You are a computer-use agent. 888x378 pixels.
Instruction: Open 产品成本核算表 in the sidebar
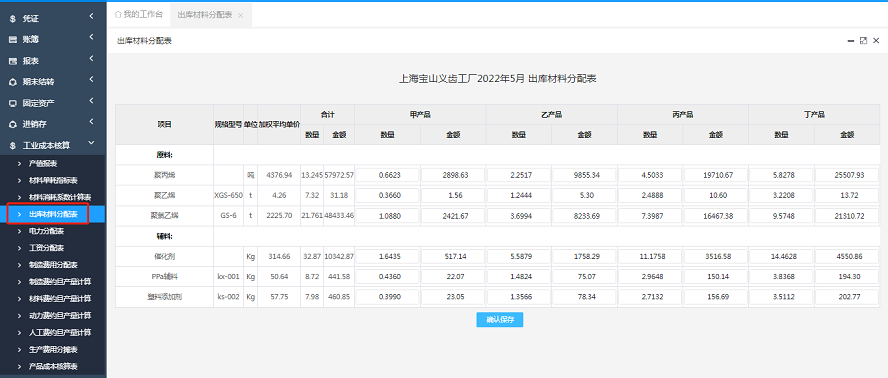(x=53, y=367)
